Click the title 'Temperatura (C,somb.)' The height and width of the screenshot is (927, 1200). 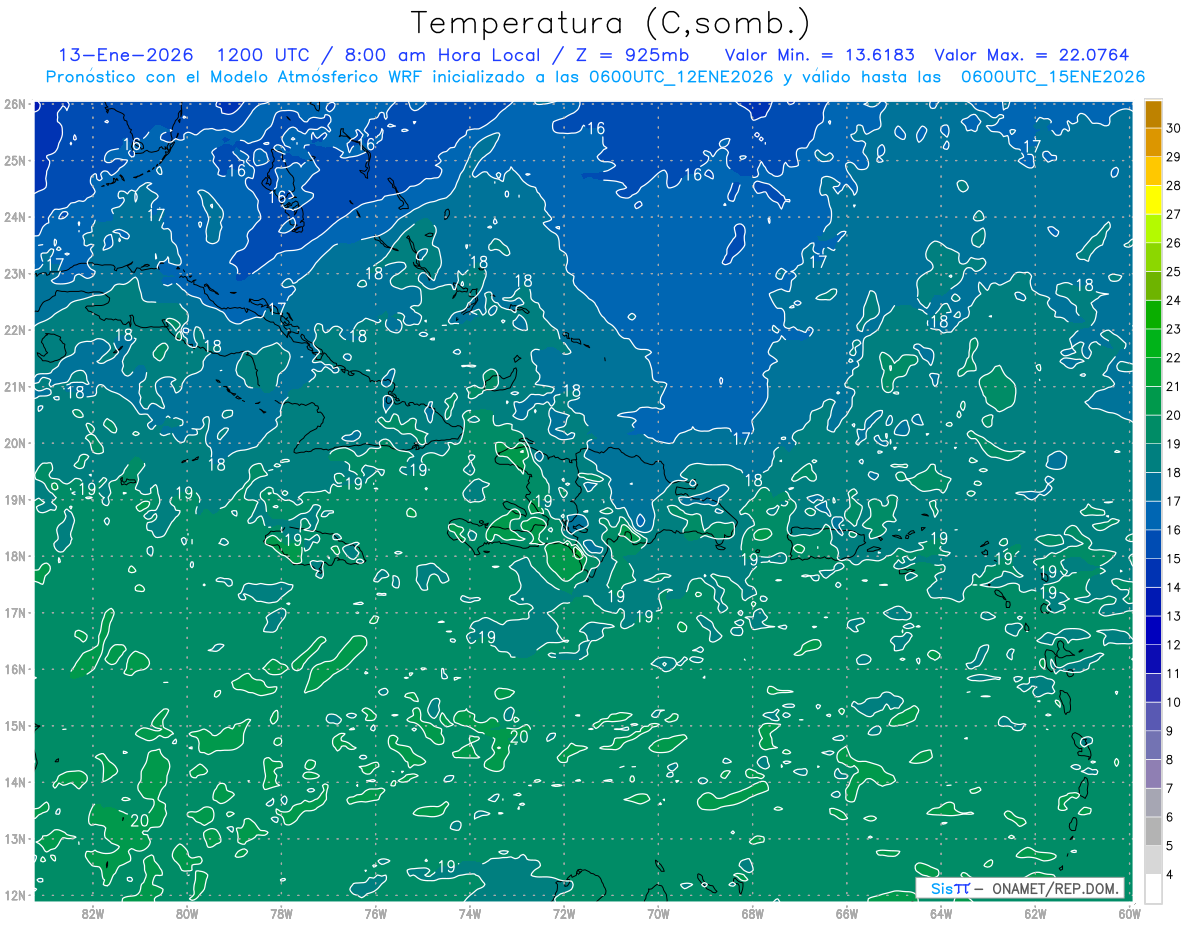[x=611, y=23]
